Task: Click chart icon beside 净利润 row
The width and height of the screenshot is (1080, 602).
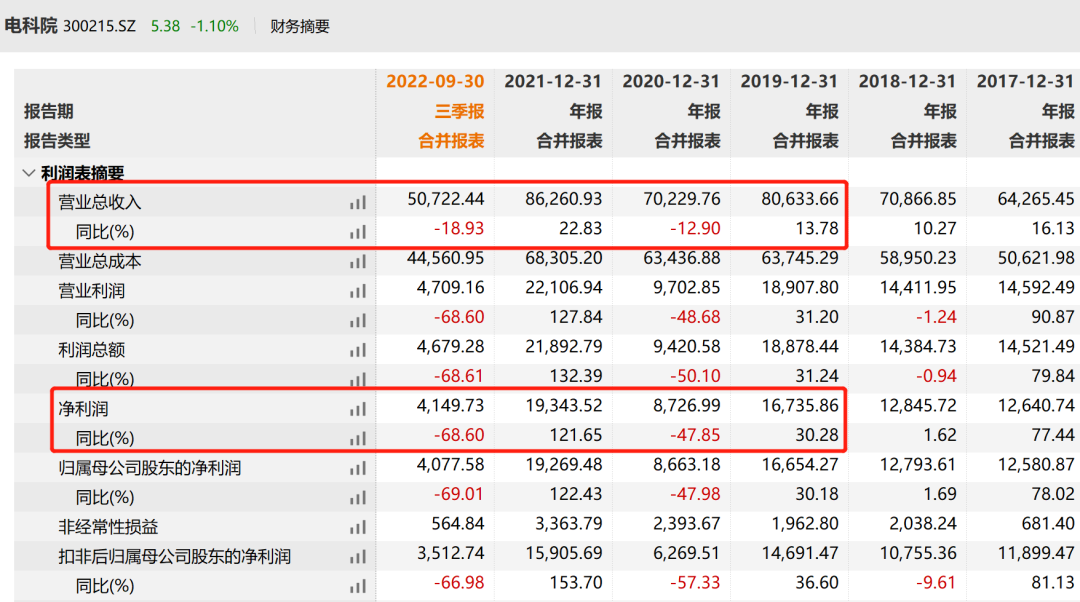Action: click(x=358, y=409)
